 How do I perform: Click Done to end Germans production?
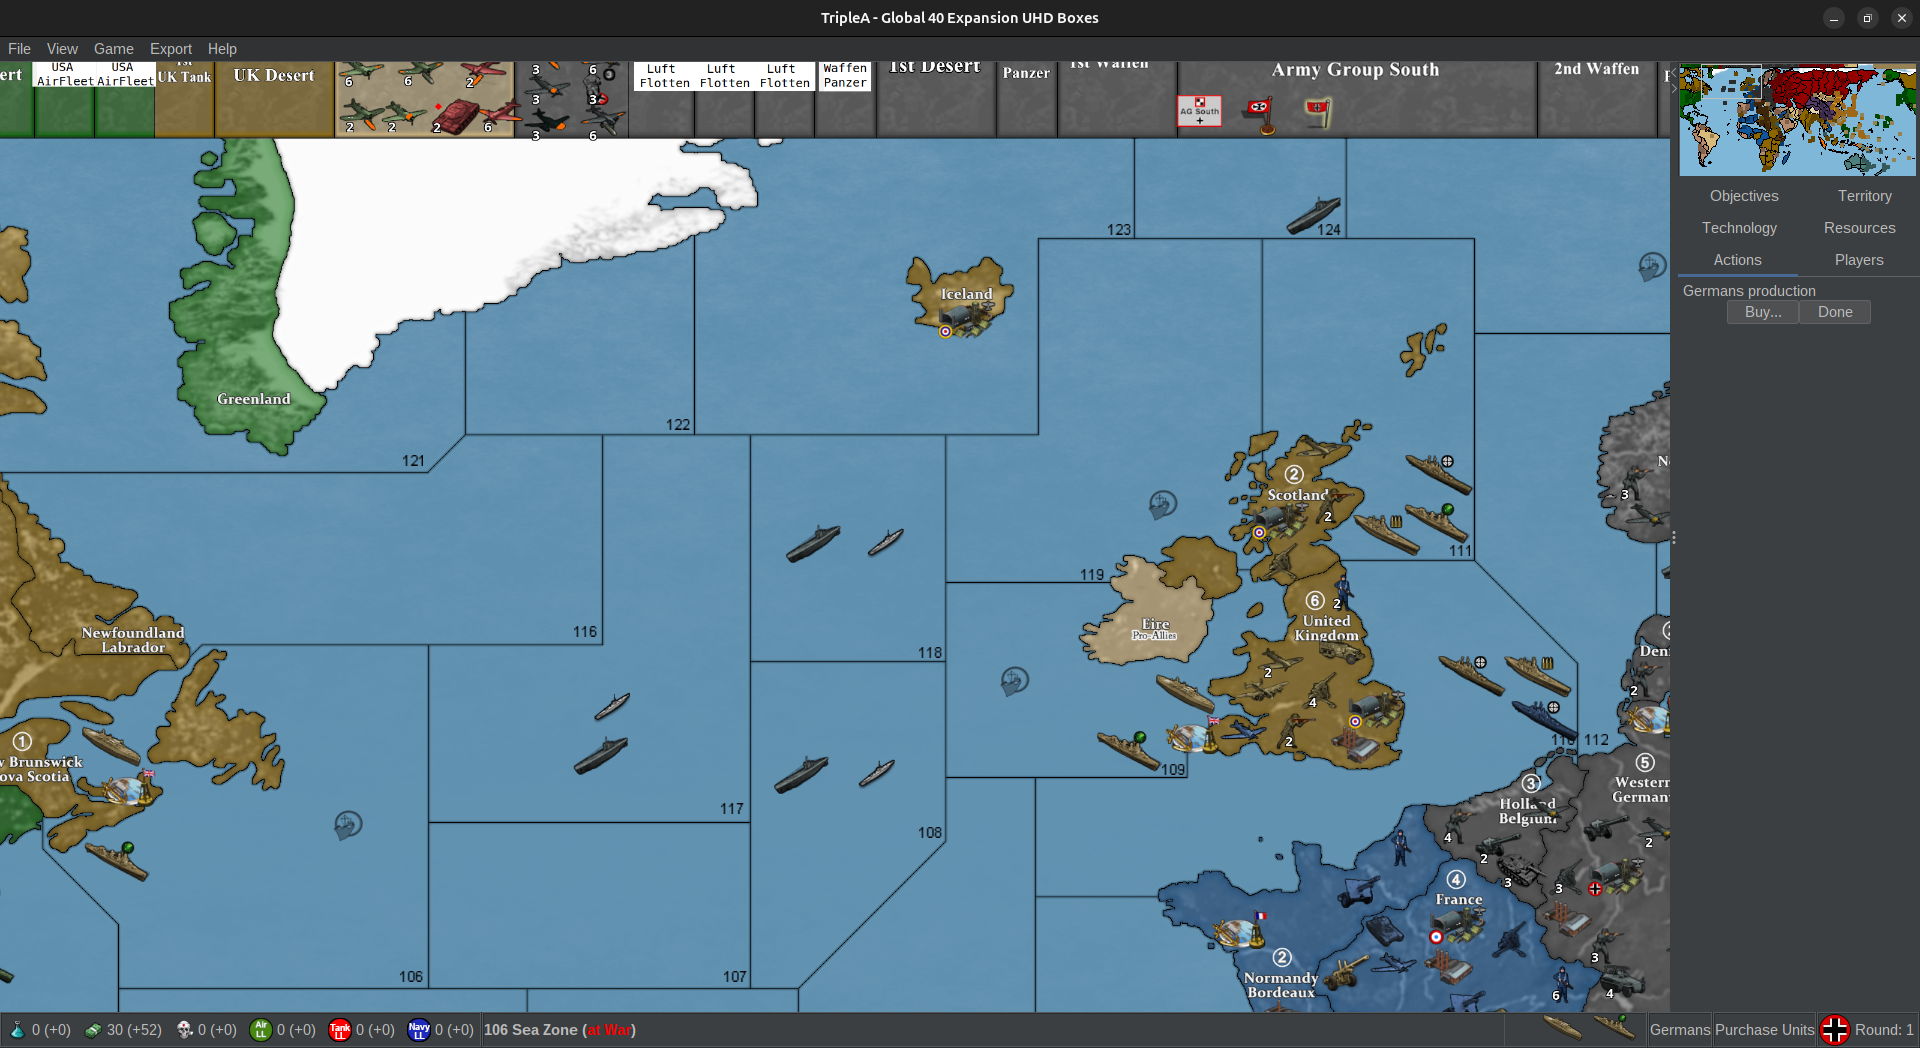click(1835, 312)
